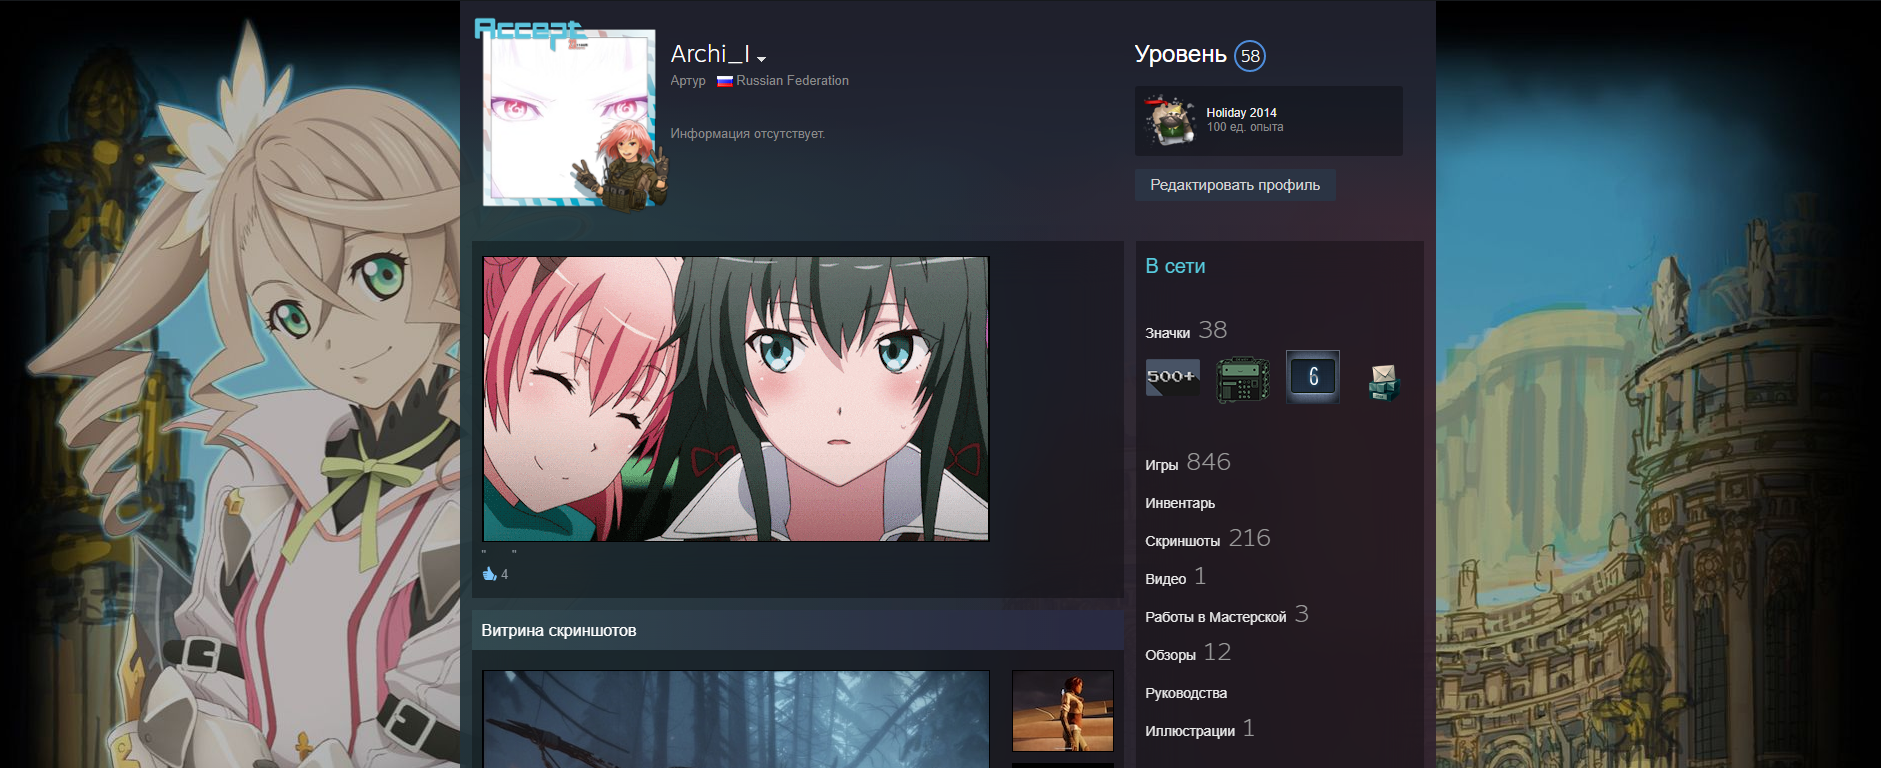Click the Russian Federation location text

(793, 81)
